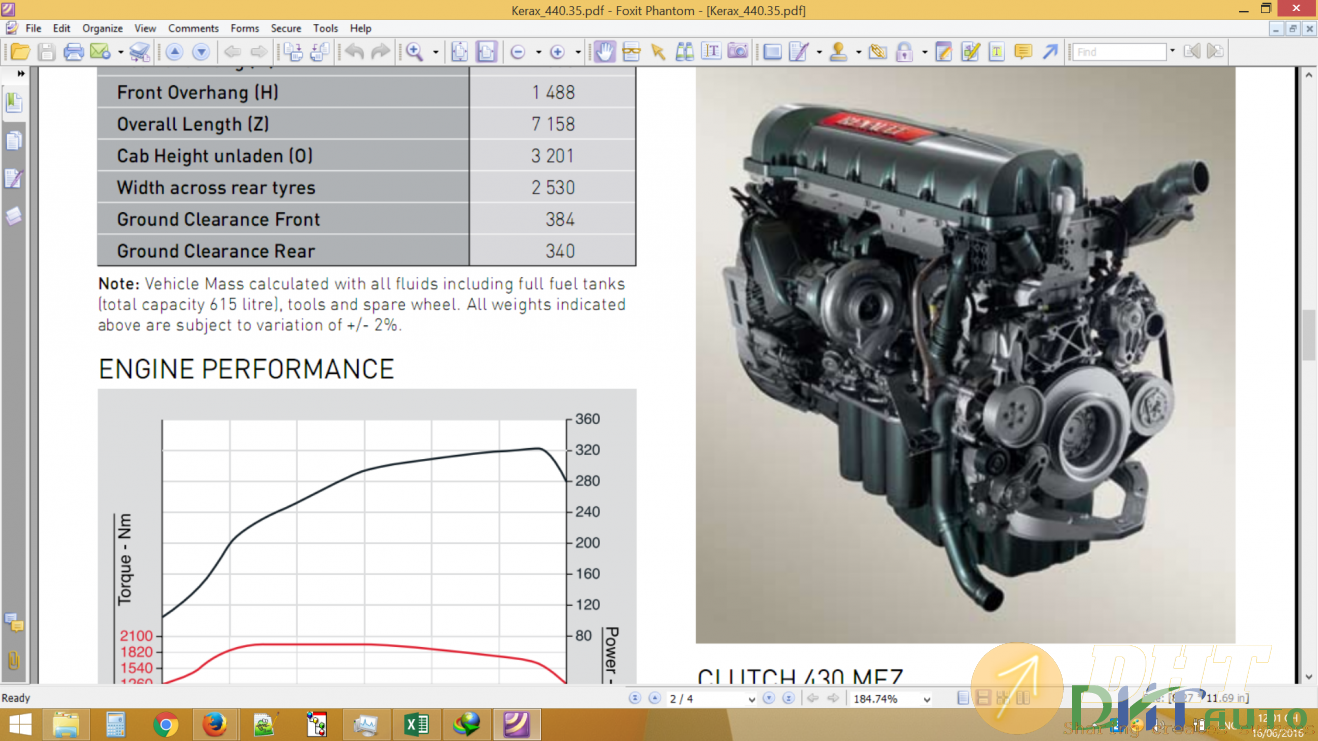Toggle continuous page layout
The height and width of the screenshot is (741, 1318).
click(982, 696)
